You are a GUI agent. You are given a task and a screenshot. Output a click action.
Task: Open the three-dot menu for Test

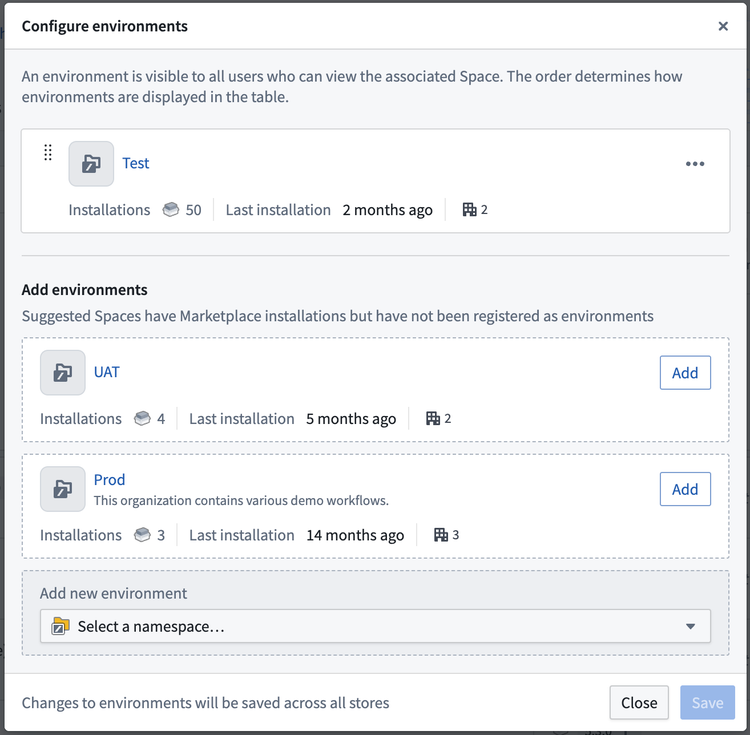point(695,164)
